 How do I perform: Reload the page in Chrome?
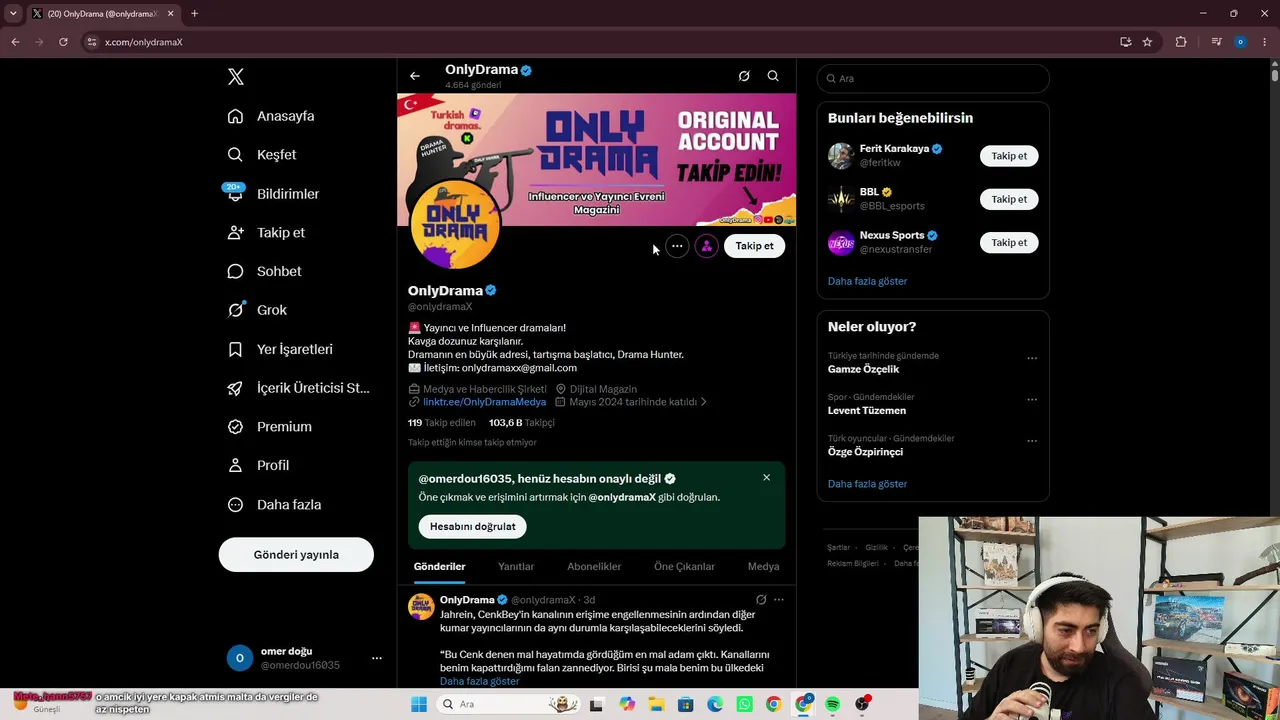63,42
